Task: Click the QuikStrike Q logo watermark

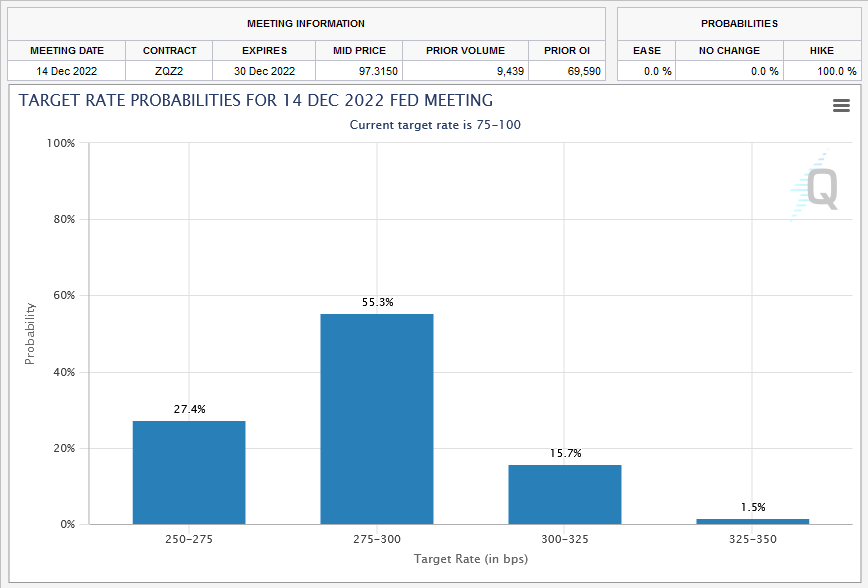Action: pos(820,187)
